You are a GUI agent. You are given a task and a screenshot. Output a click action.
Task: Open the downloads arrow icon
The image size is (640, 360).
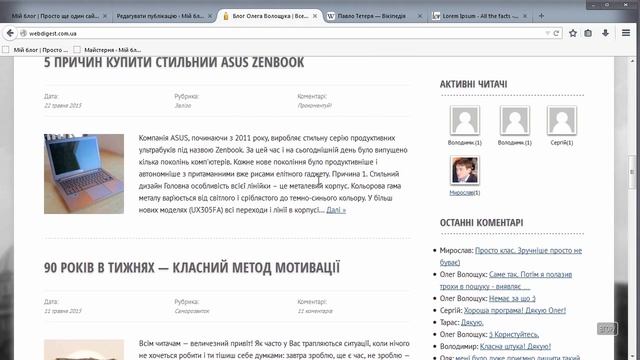(605, 33)
